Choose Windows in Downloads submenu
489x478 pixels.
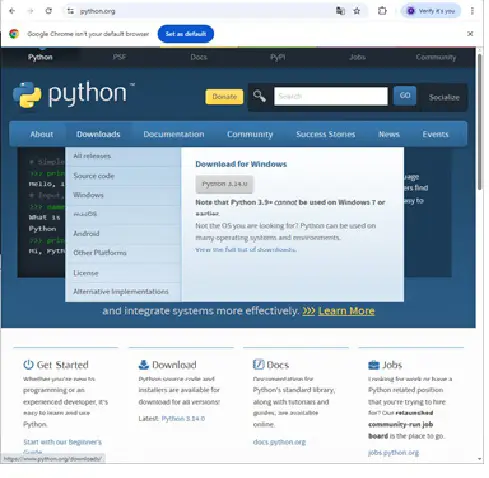click(x=123, y=195)
